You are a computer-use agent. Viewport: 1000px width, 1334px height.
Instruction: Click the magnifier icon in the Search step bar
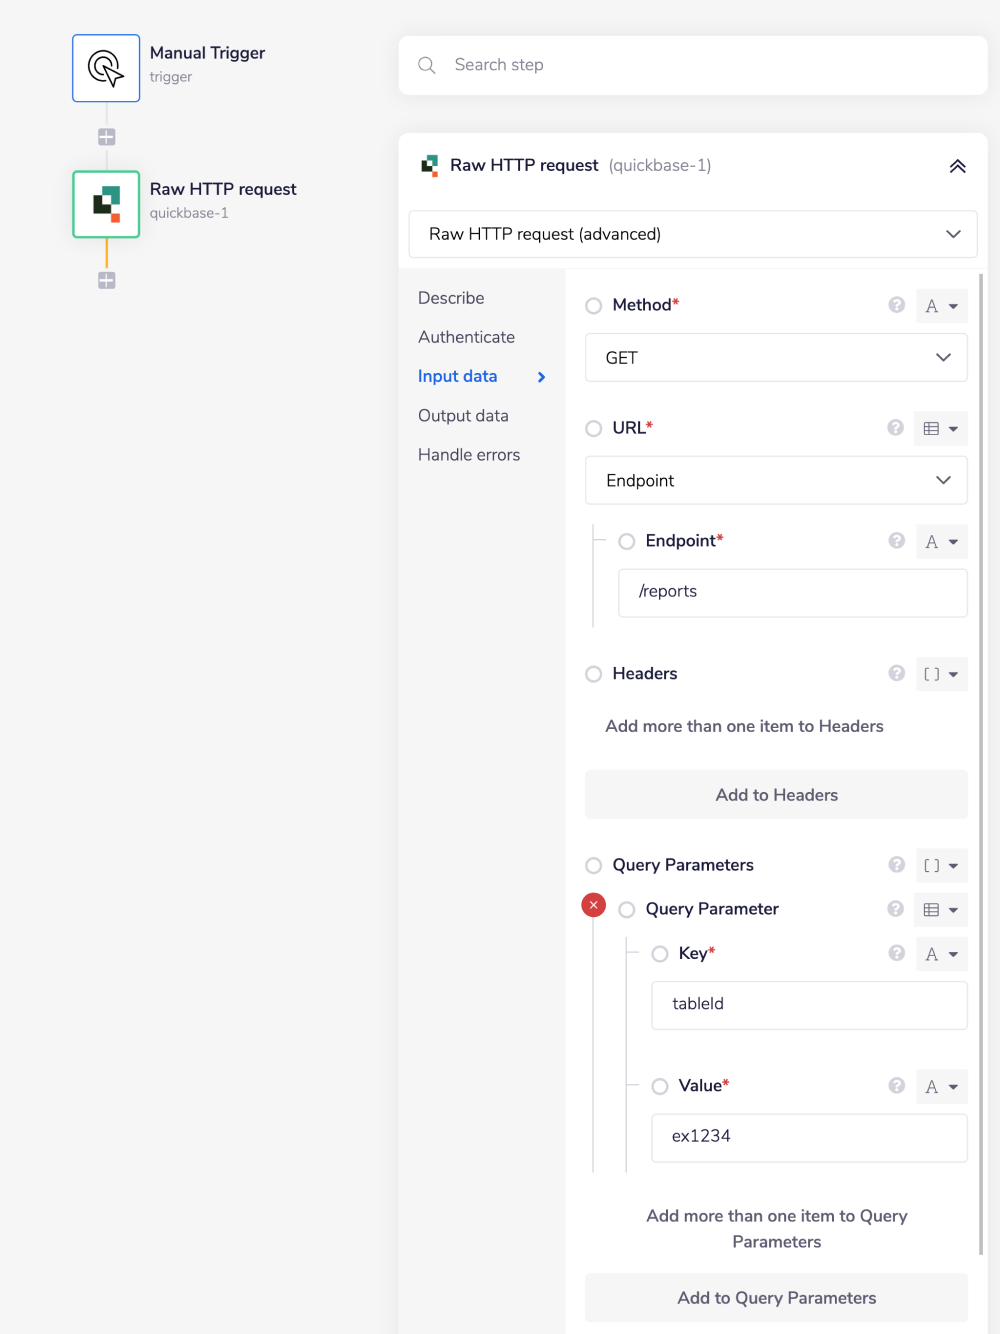[427, 64]
